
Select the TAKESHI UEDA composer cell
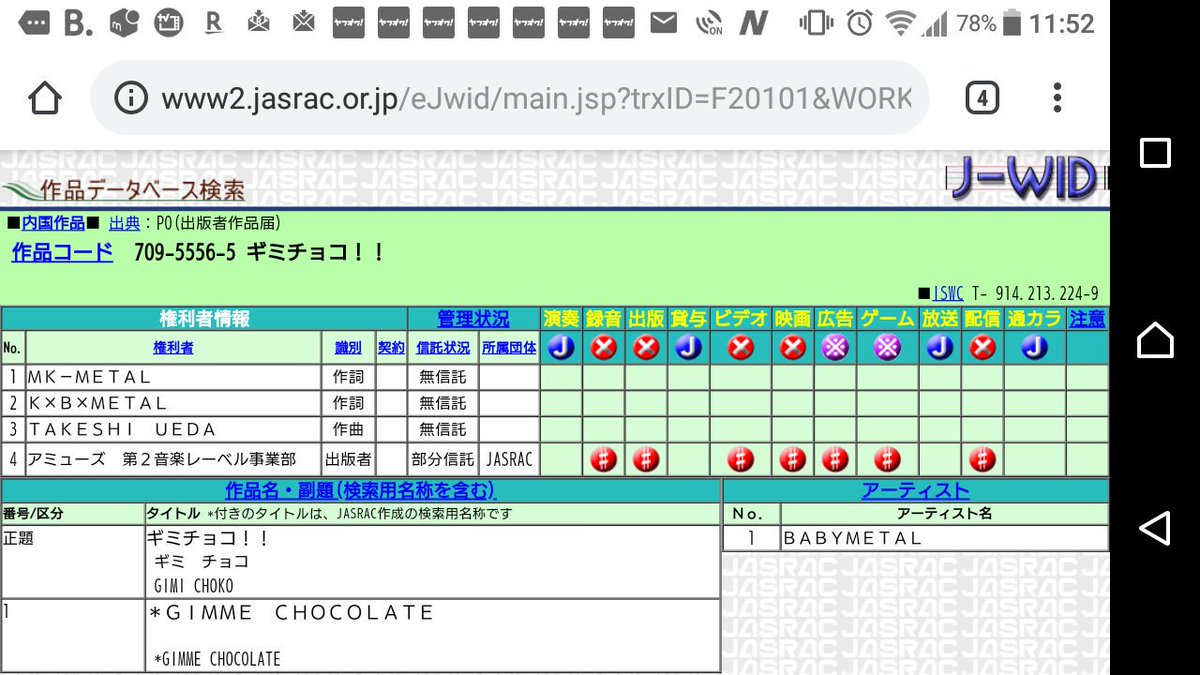tap(174, 429)
